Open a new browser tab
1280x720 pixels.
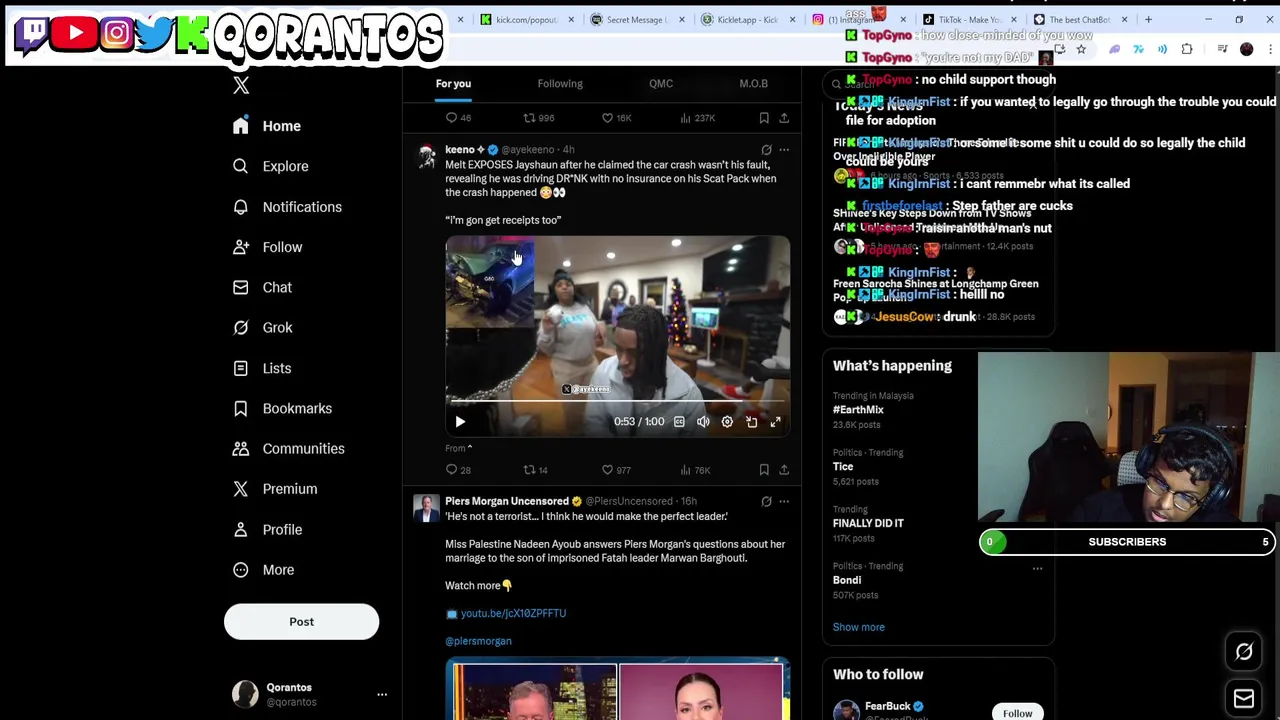click(x=1148, y=19)
